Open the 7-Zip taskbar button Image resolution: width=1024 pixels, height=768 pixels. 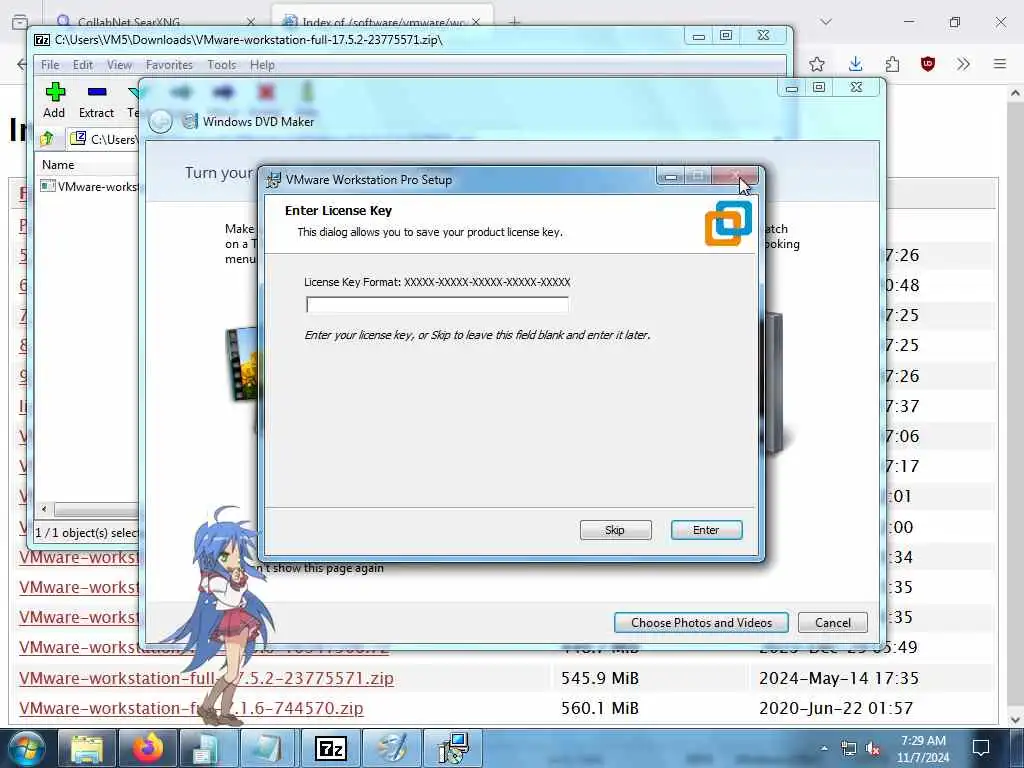coord(330,749)
